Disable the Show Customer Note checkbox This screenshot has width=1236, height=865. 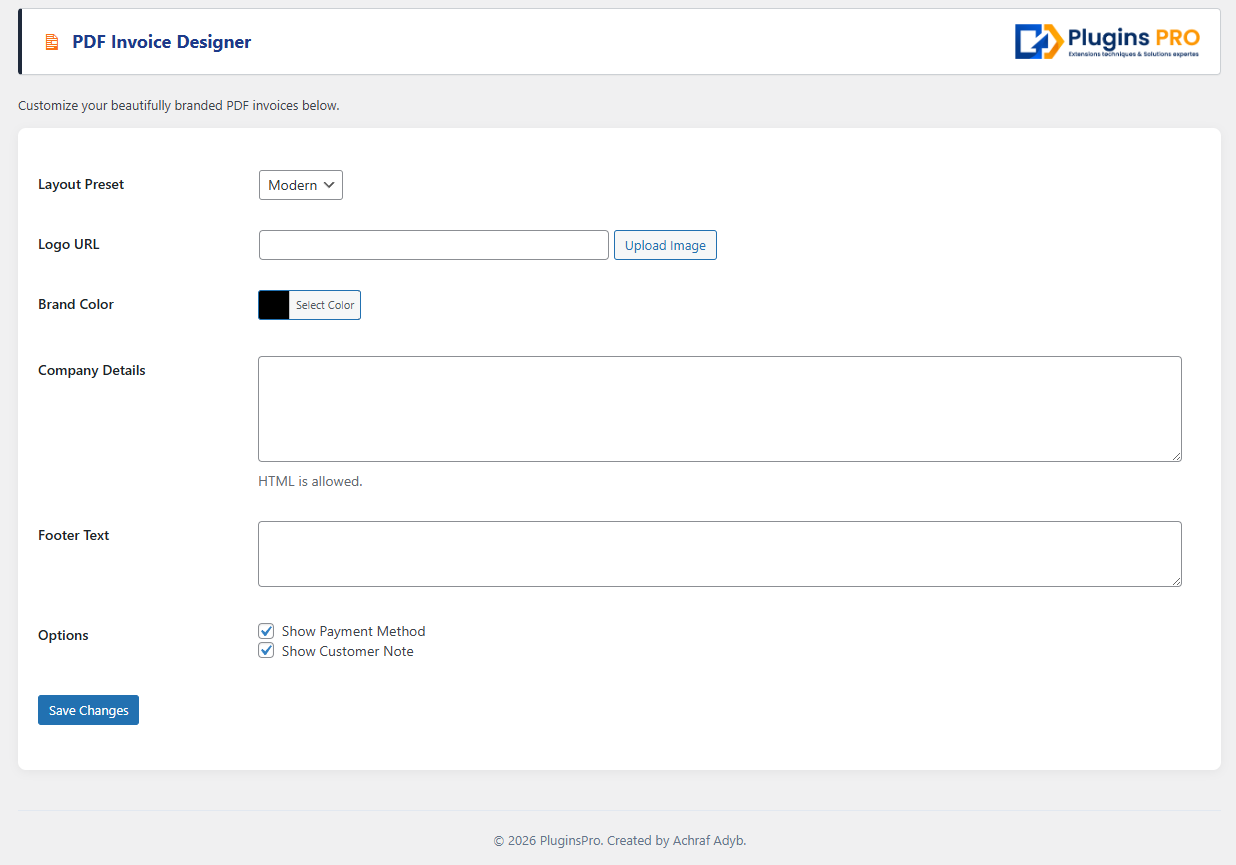pos(266,651)
